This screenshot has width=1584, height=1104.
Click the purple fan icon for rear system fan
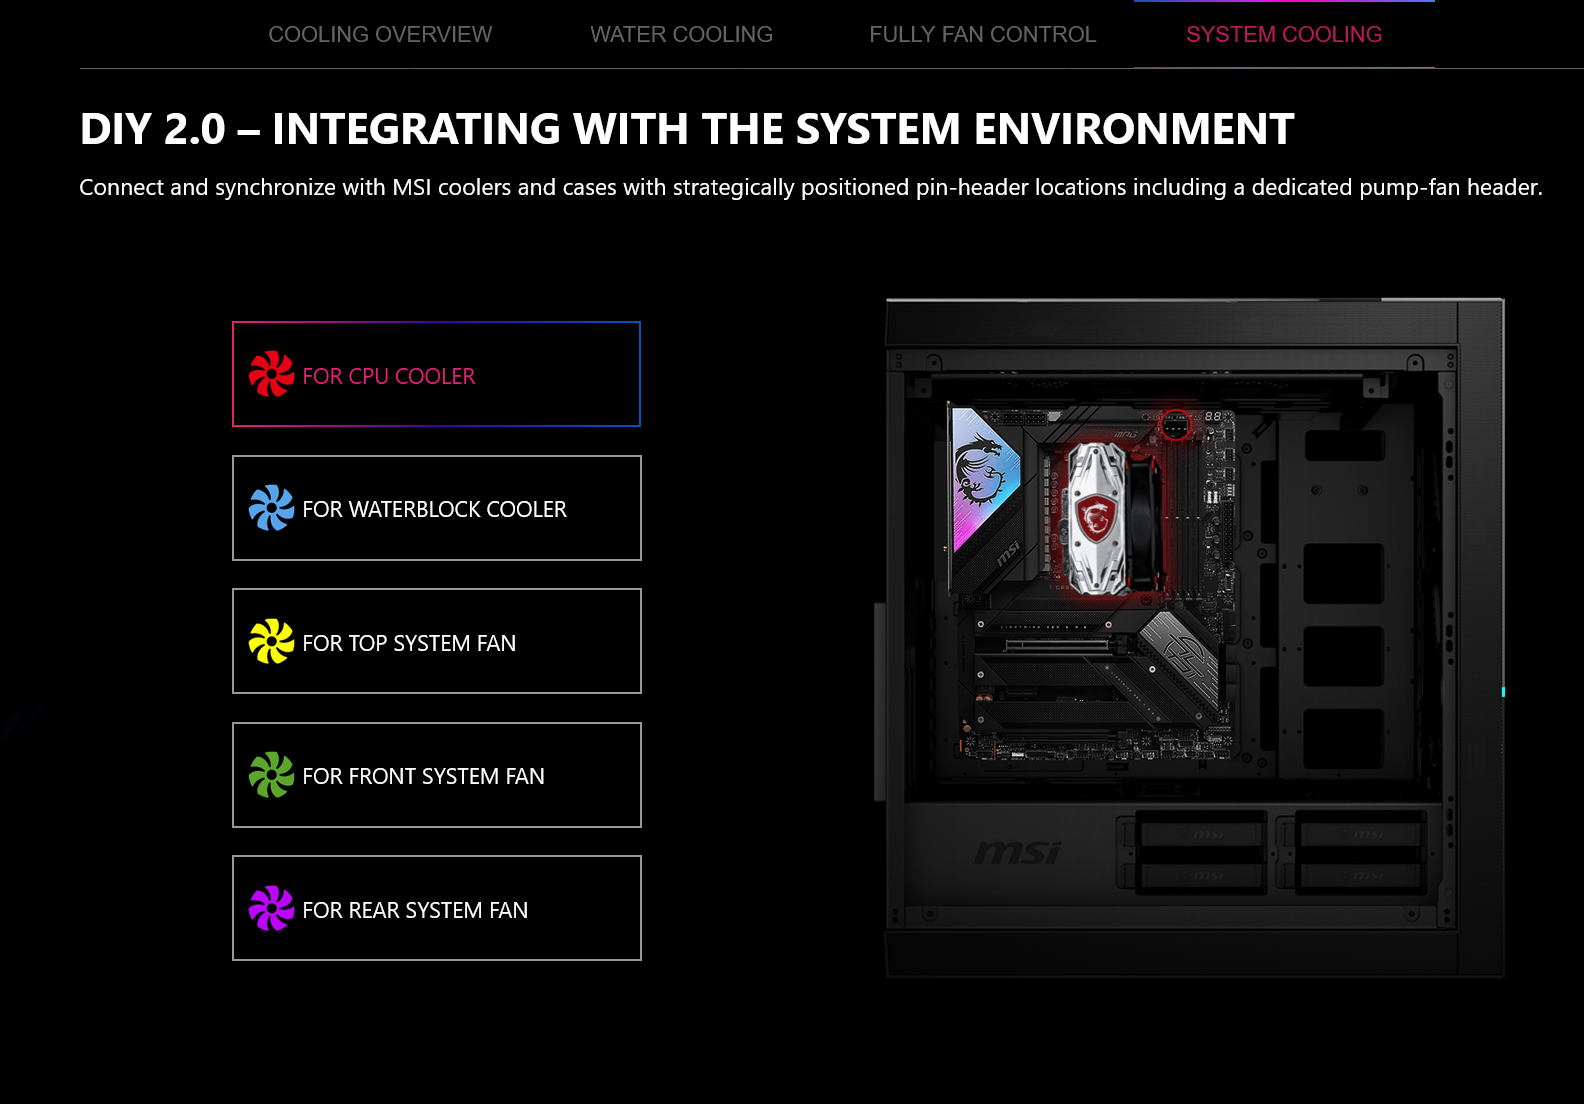(x=271, y=908)
